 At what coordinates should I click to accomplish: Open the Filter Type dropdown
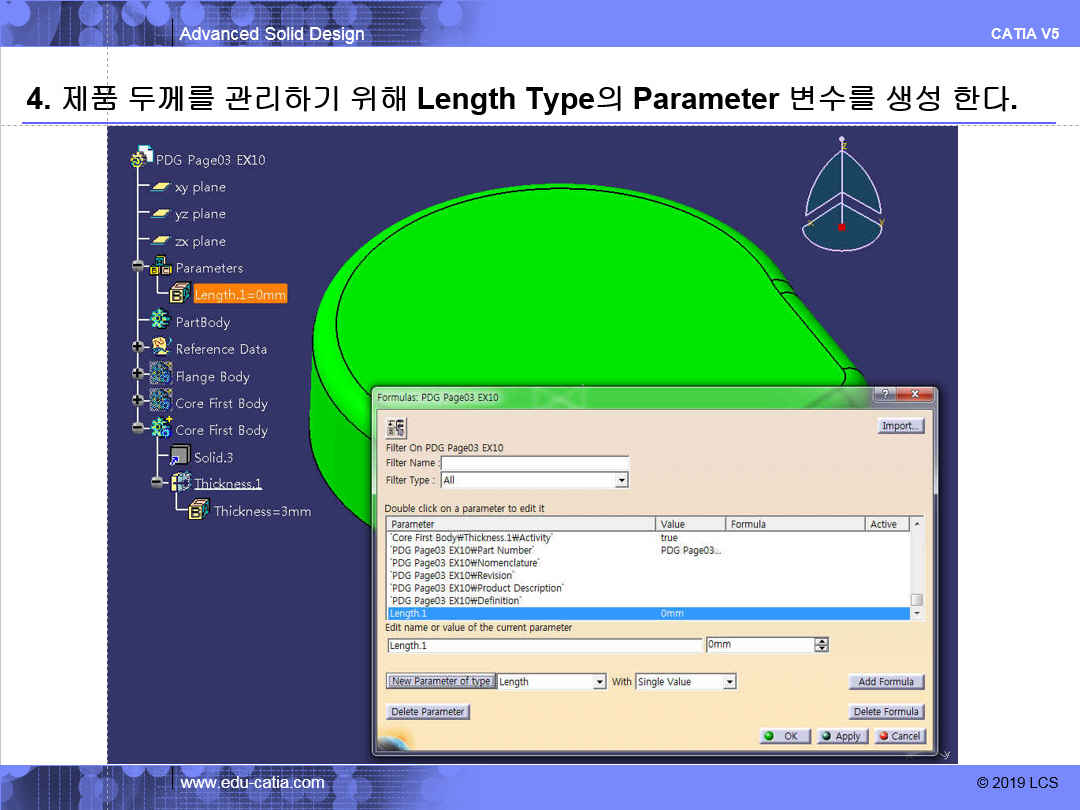(621, 481)
